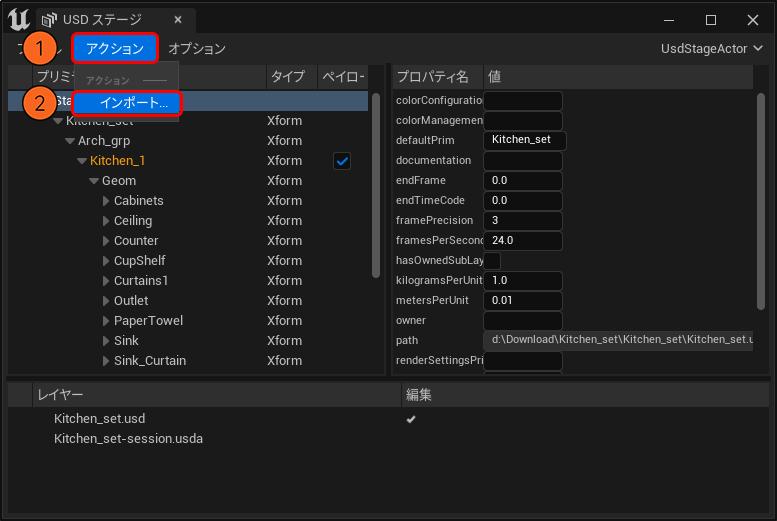
Task: Expand the Cabinets tree node
Action: pyautogui.click(x=106, y=201)
